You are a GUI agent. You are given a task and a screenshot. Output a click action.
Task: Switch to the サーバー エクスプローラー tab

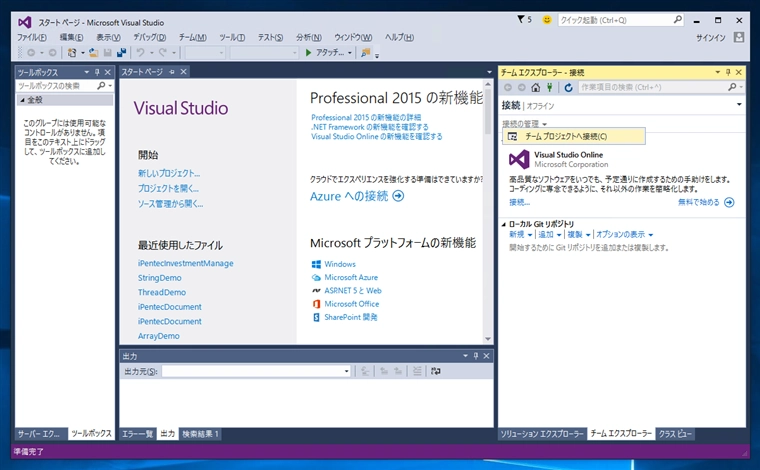39,434
